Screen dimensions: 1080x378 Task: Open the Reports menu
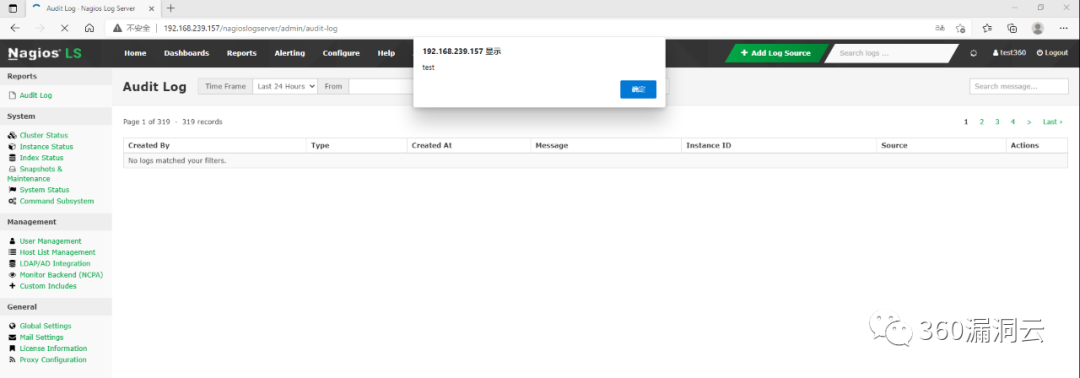tap(241, 53)
